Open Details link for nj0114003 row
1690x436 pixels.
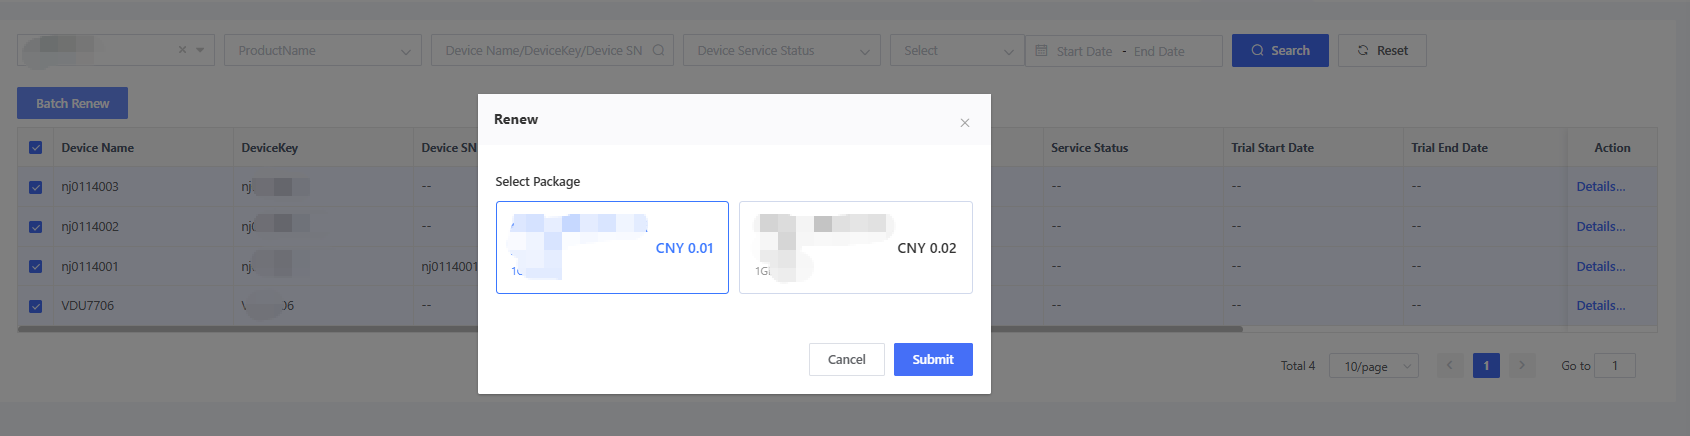coord(1600,187)
